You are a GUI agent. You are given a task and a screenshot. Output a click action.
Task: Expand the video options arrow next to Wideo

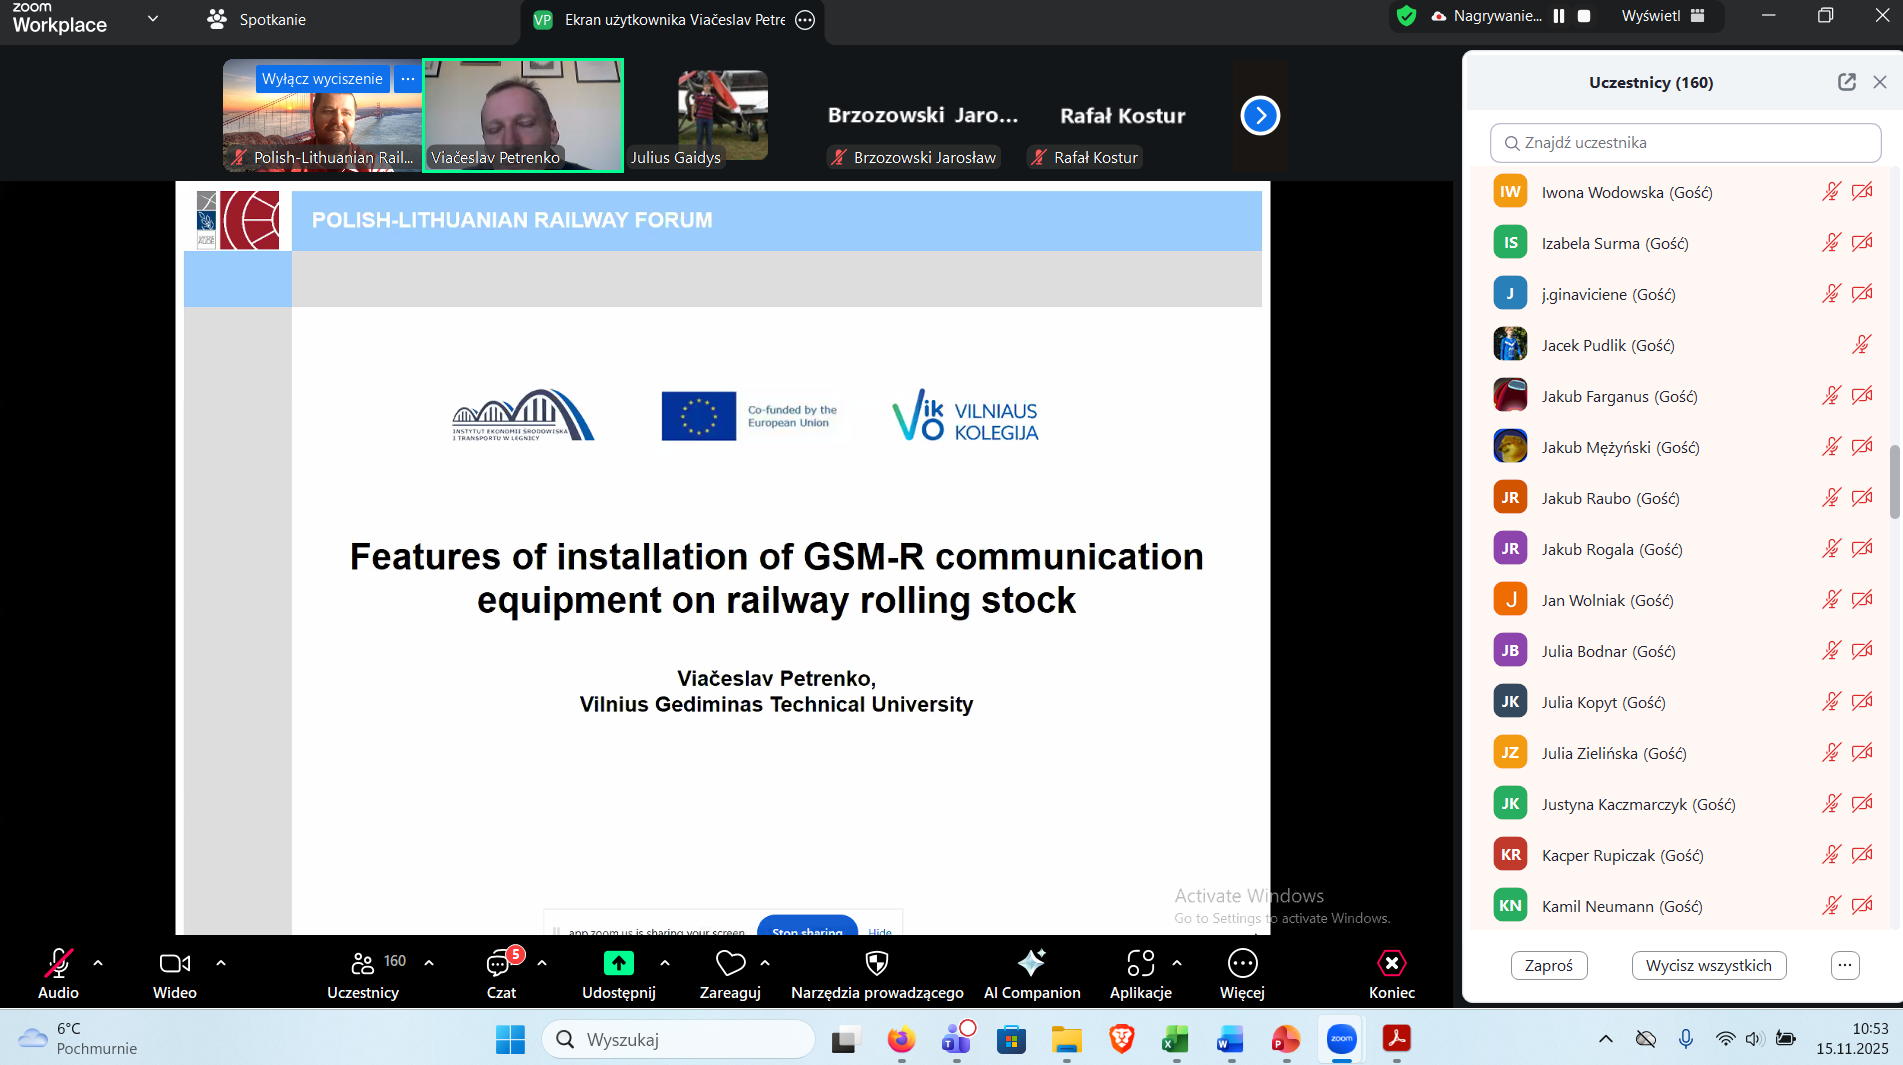pyautogui.click(x=221, y=963)
